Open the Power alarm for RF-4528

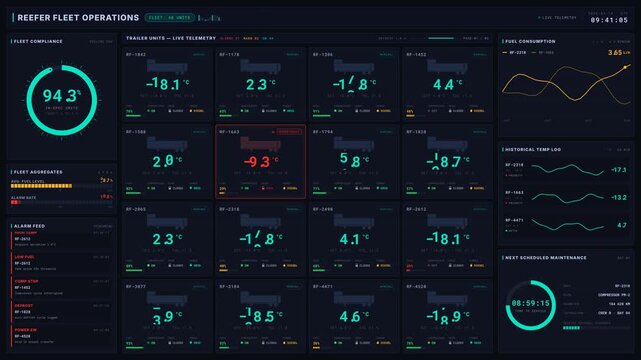(61, 336)
